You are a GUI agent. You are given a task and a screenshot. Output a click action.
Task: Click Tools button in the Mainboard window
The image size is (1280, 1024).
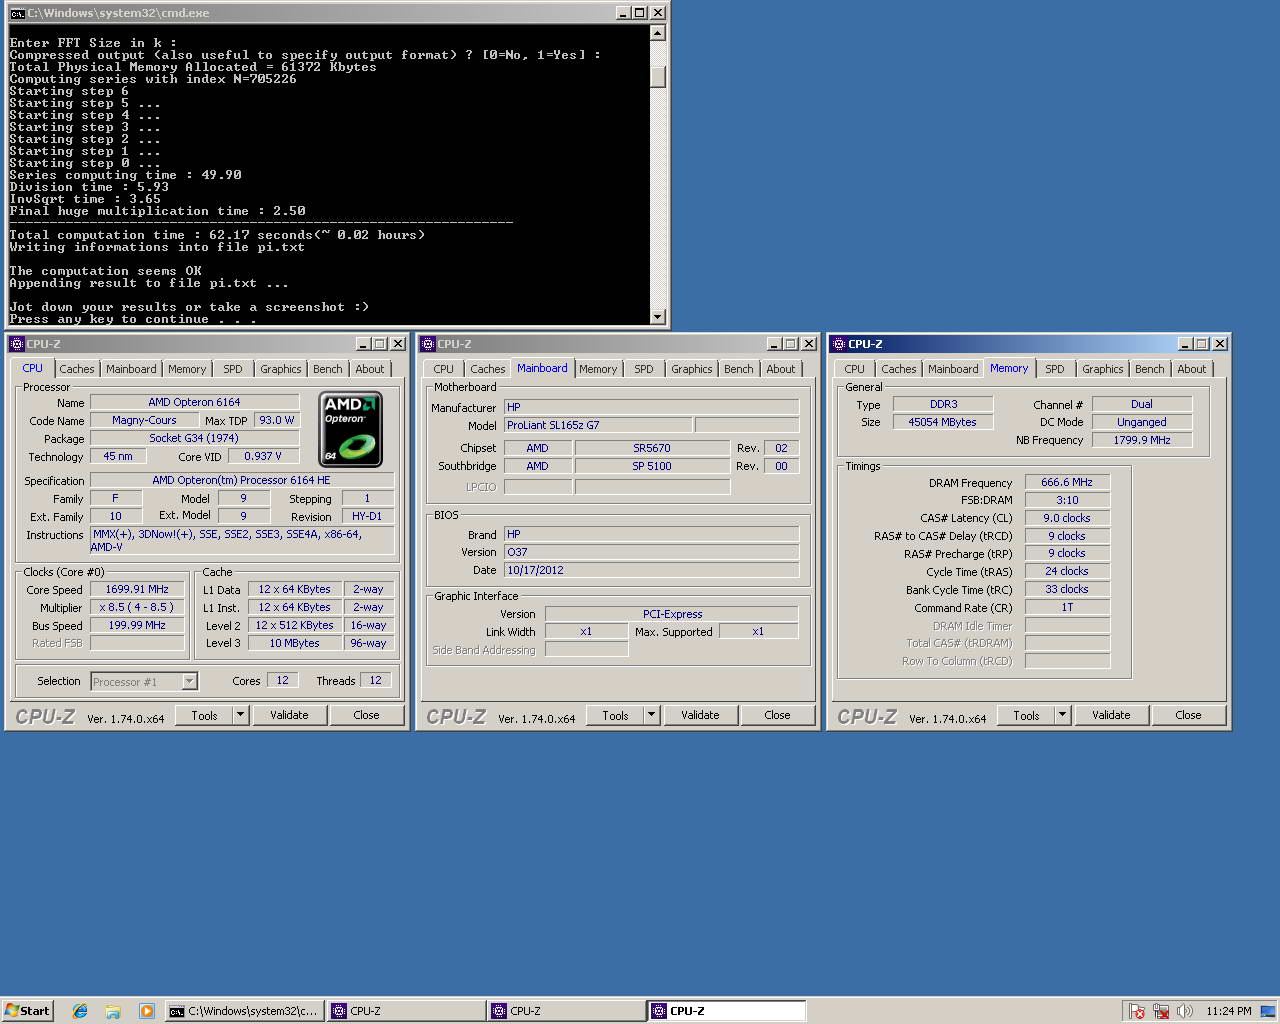coord(615,715)
